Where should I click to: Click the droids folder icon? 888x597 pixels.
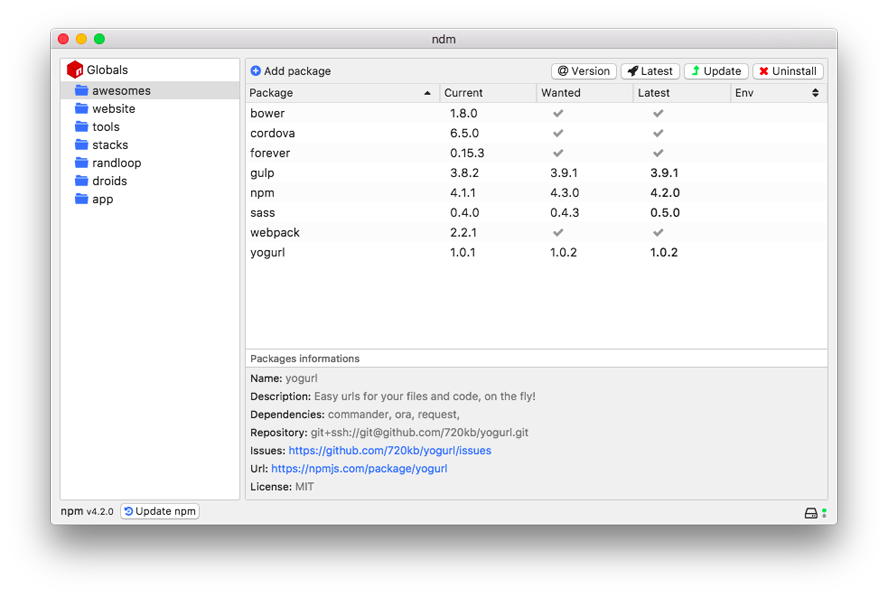[82, 181]
